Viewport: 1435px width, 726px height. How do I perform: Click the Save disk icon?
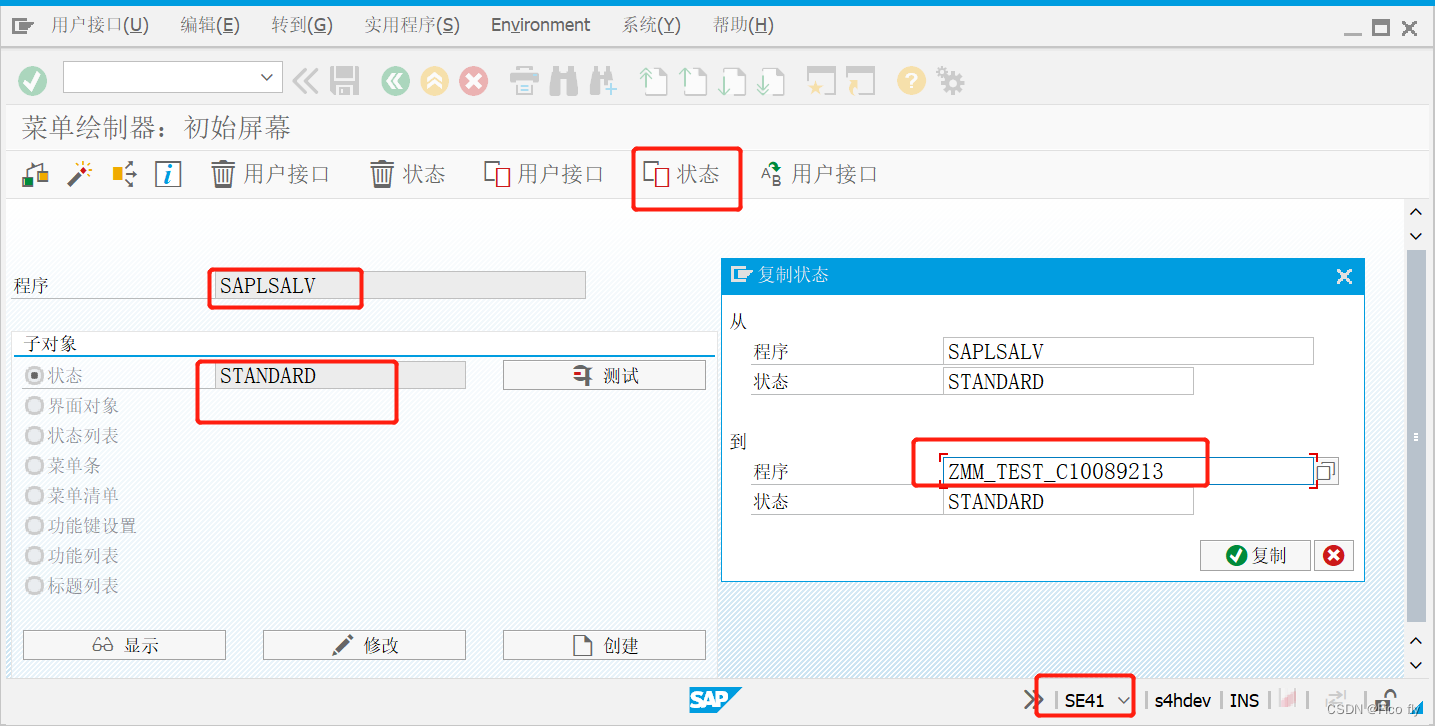click(345, 80)
